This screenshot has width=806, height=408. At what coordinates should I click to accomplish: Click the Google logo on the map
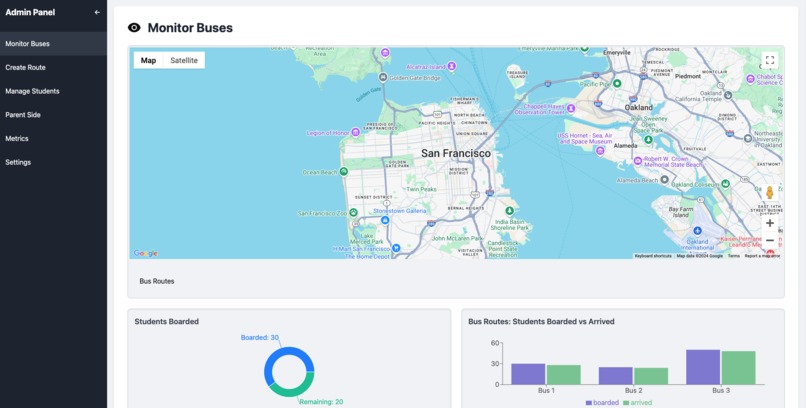145,253
